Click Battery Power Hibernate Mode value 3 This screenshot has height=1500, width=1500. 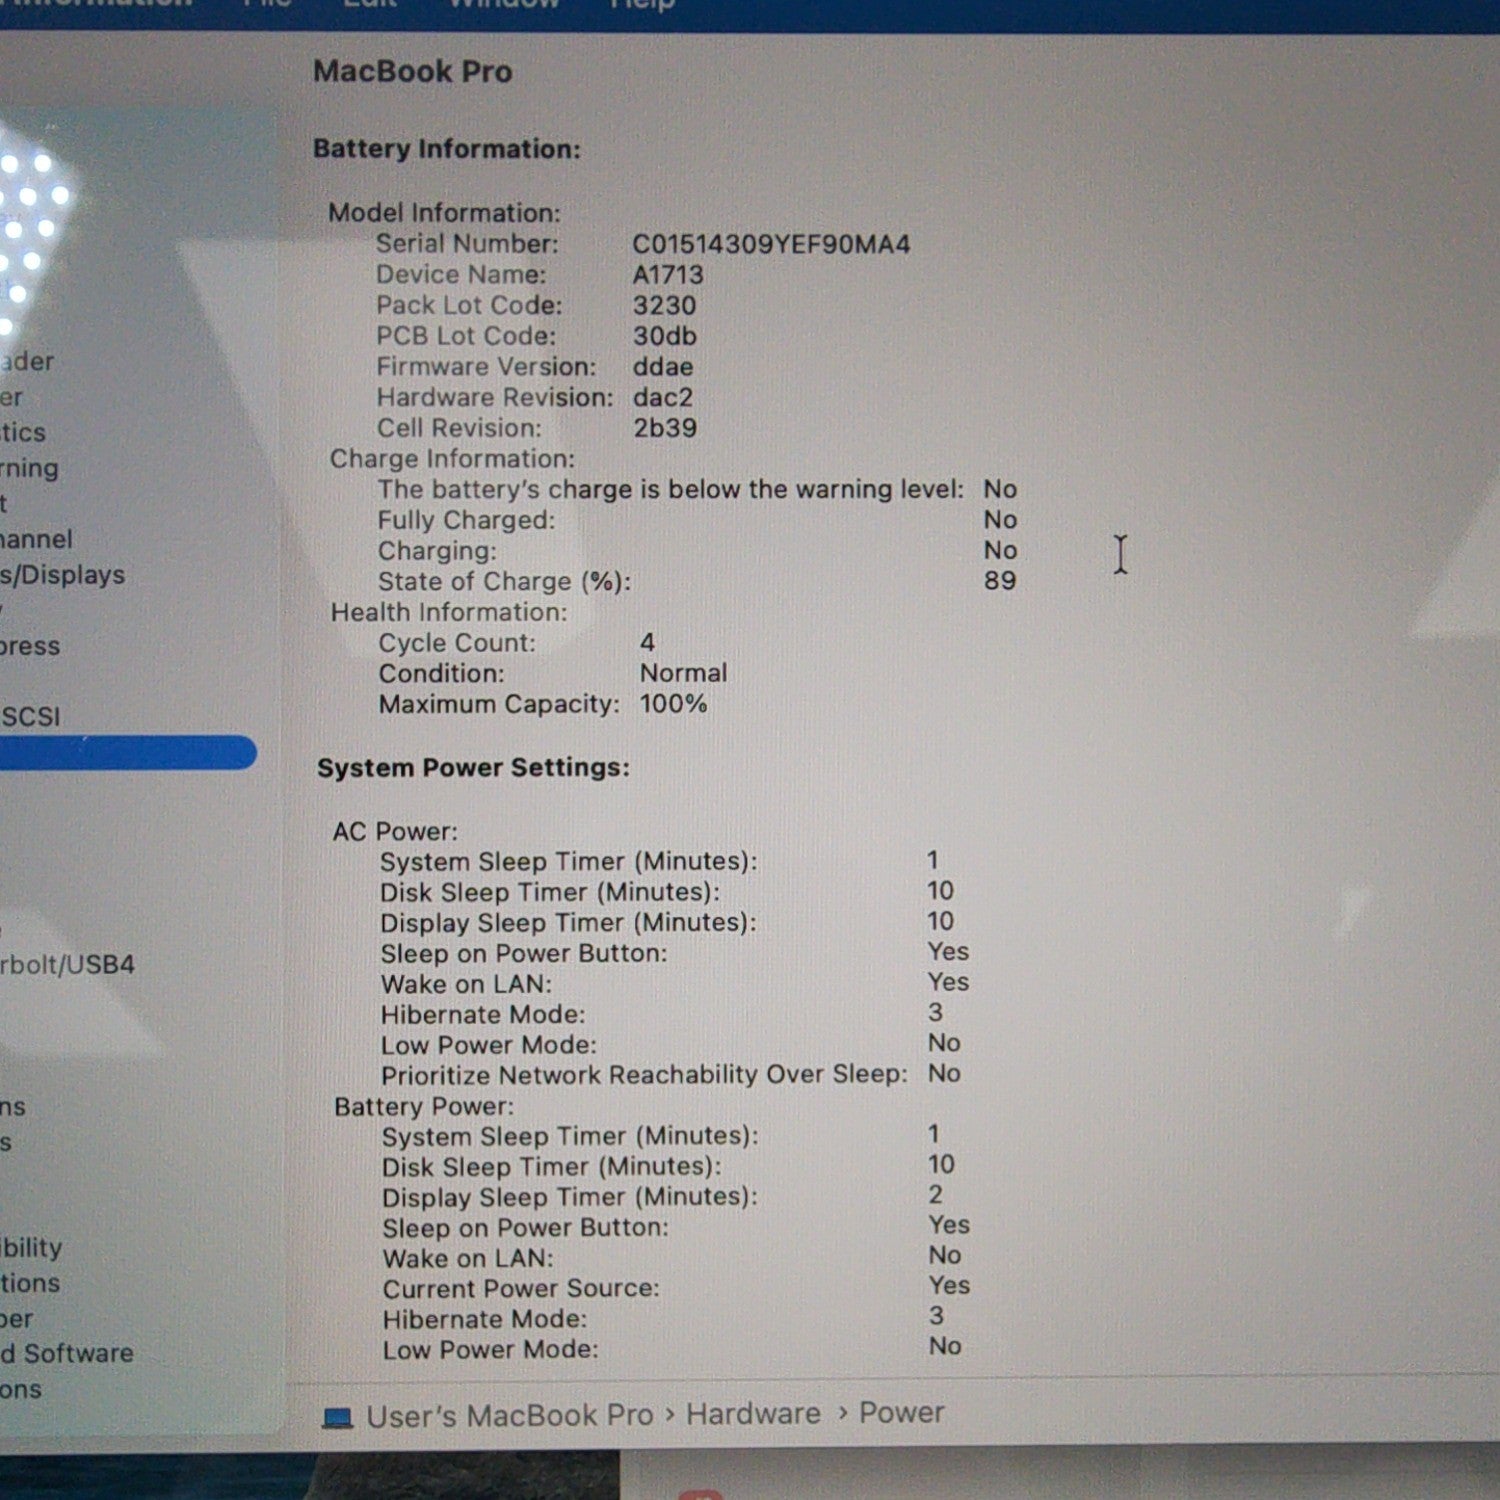(936, 1316)
